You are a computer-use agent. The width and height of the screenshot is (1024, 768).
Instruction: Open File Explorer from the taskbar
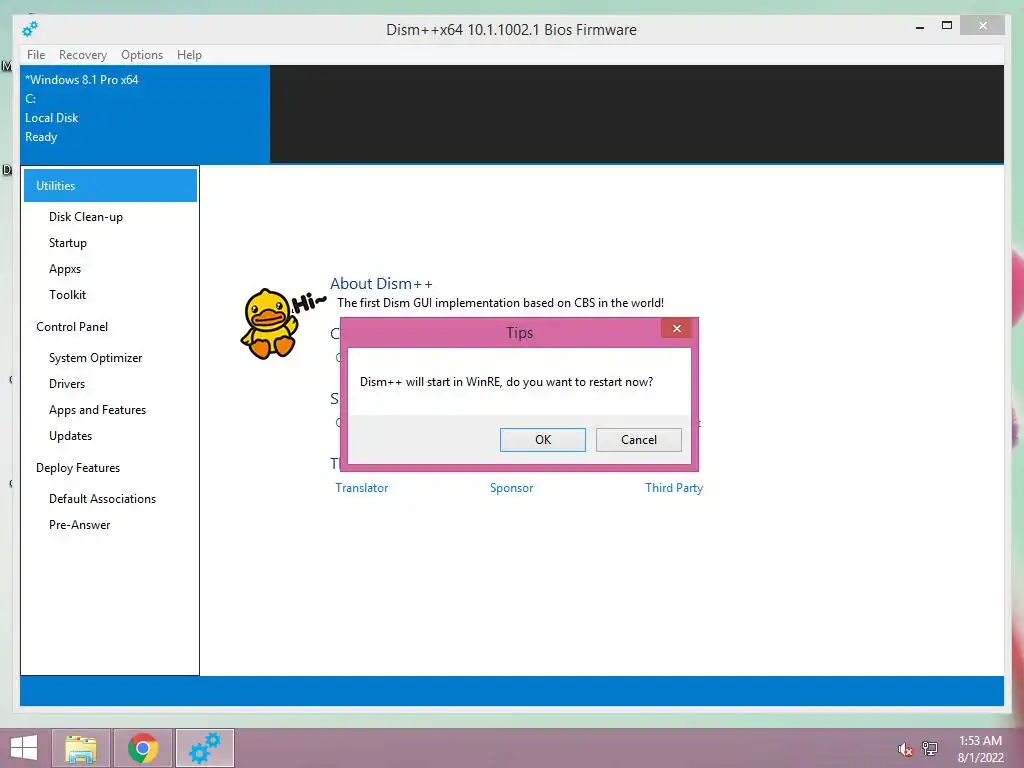81,748
